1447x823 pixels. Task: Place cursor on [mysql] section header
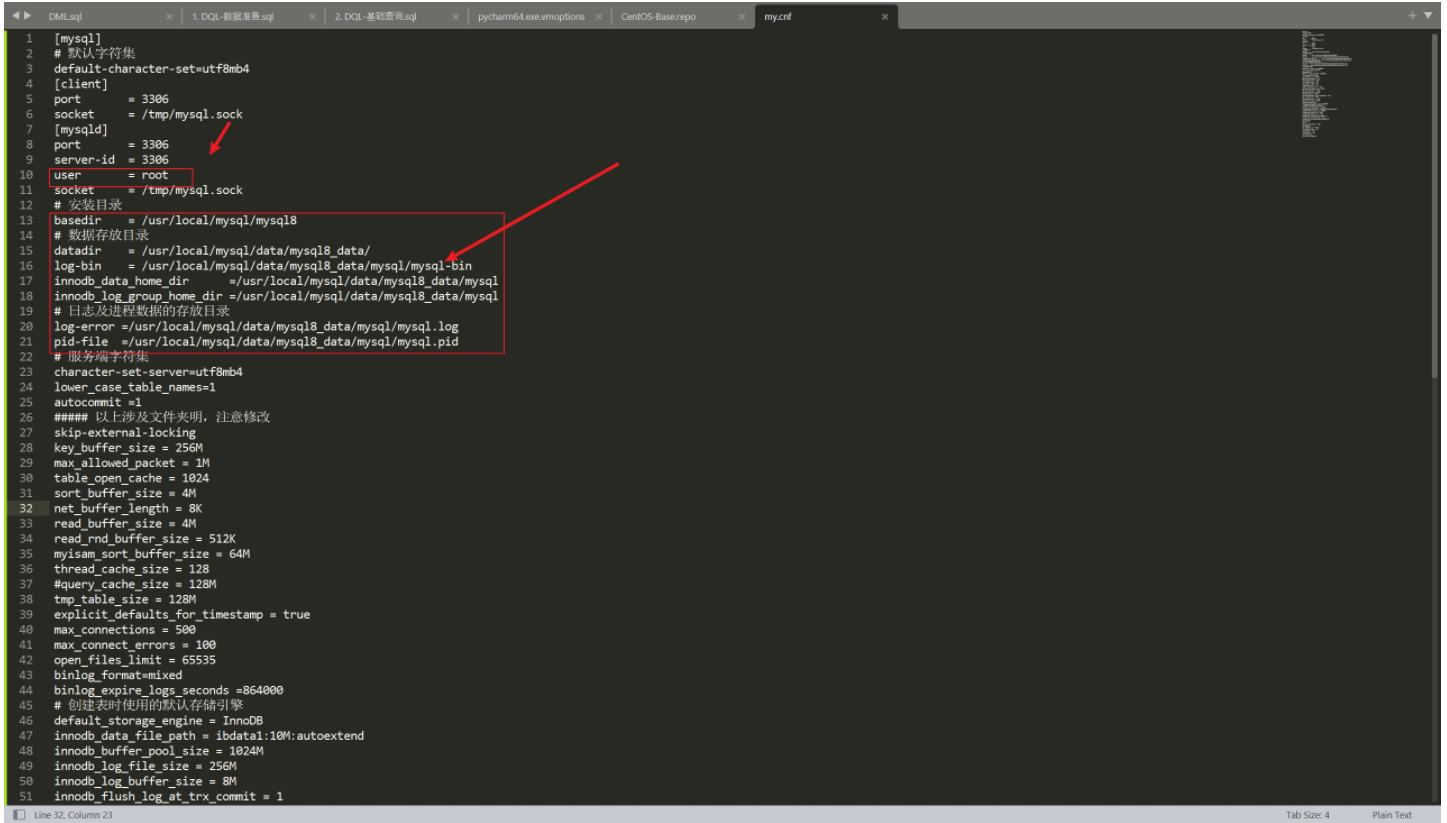click(x=77, y=38)
